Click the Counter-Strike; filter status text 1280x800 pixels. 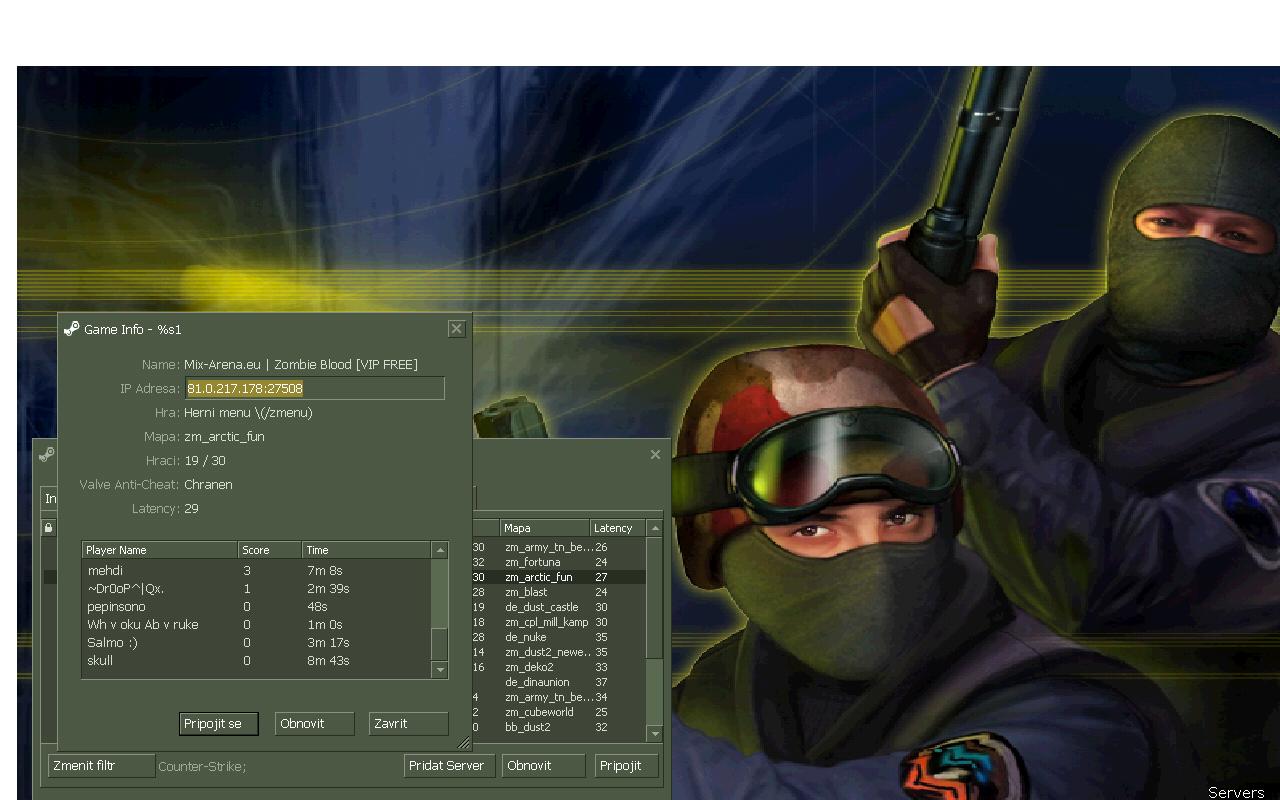click(202, 767)
